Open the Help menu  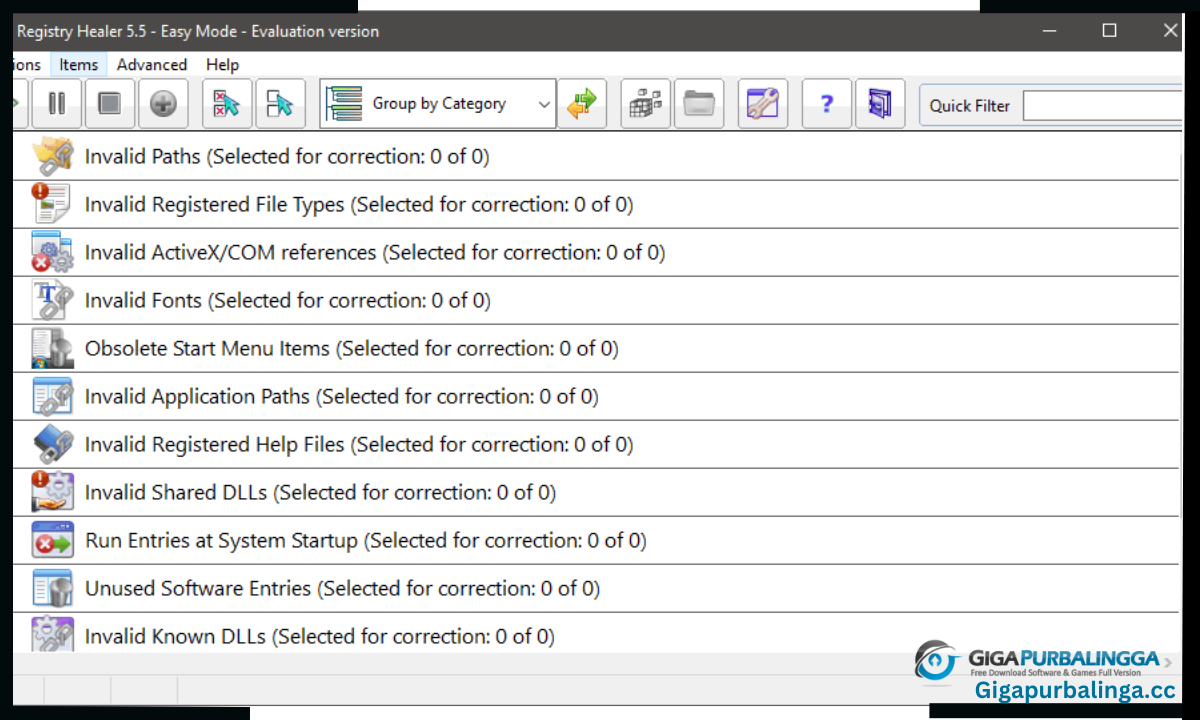222,65
